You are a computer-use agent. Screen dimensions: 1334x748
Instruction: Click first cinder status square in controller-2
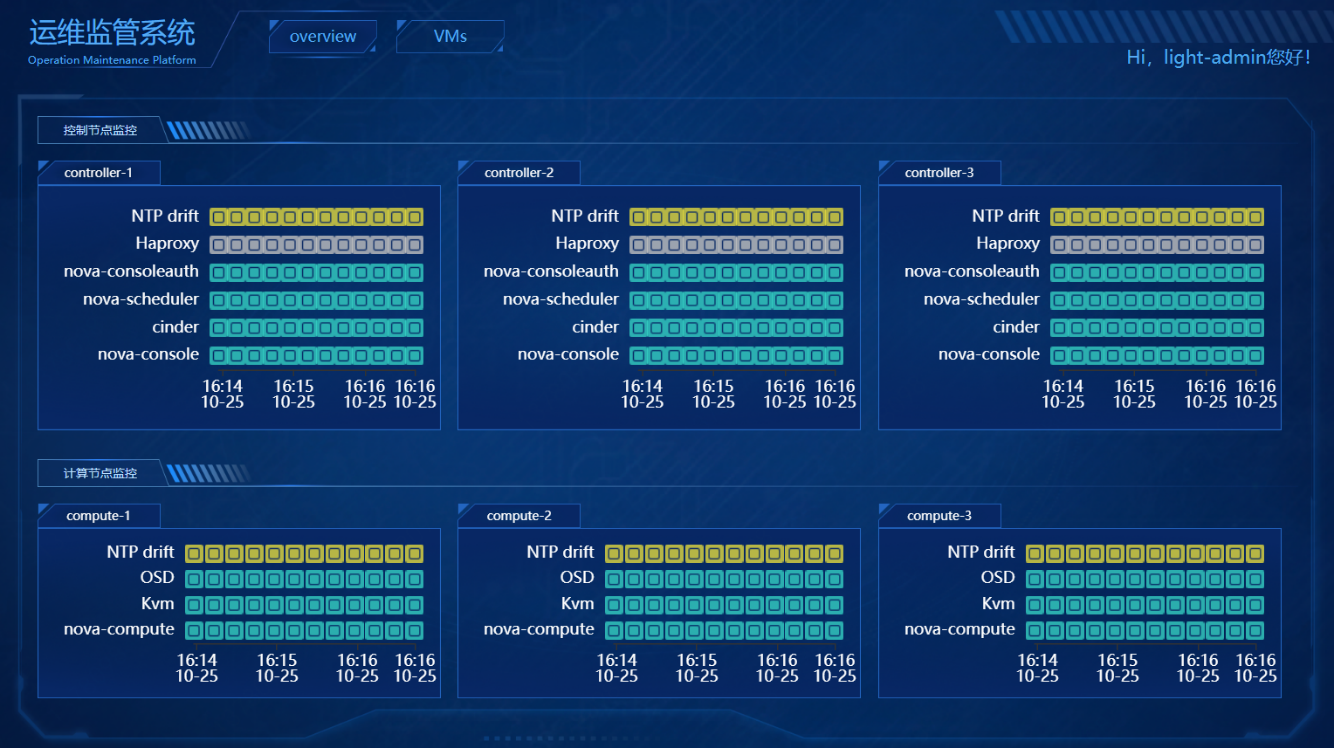(x=638, y=328)
